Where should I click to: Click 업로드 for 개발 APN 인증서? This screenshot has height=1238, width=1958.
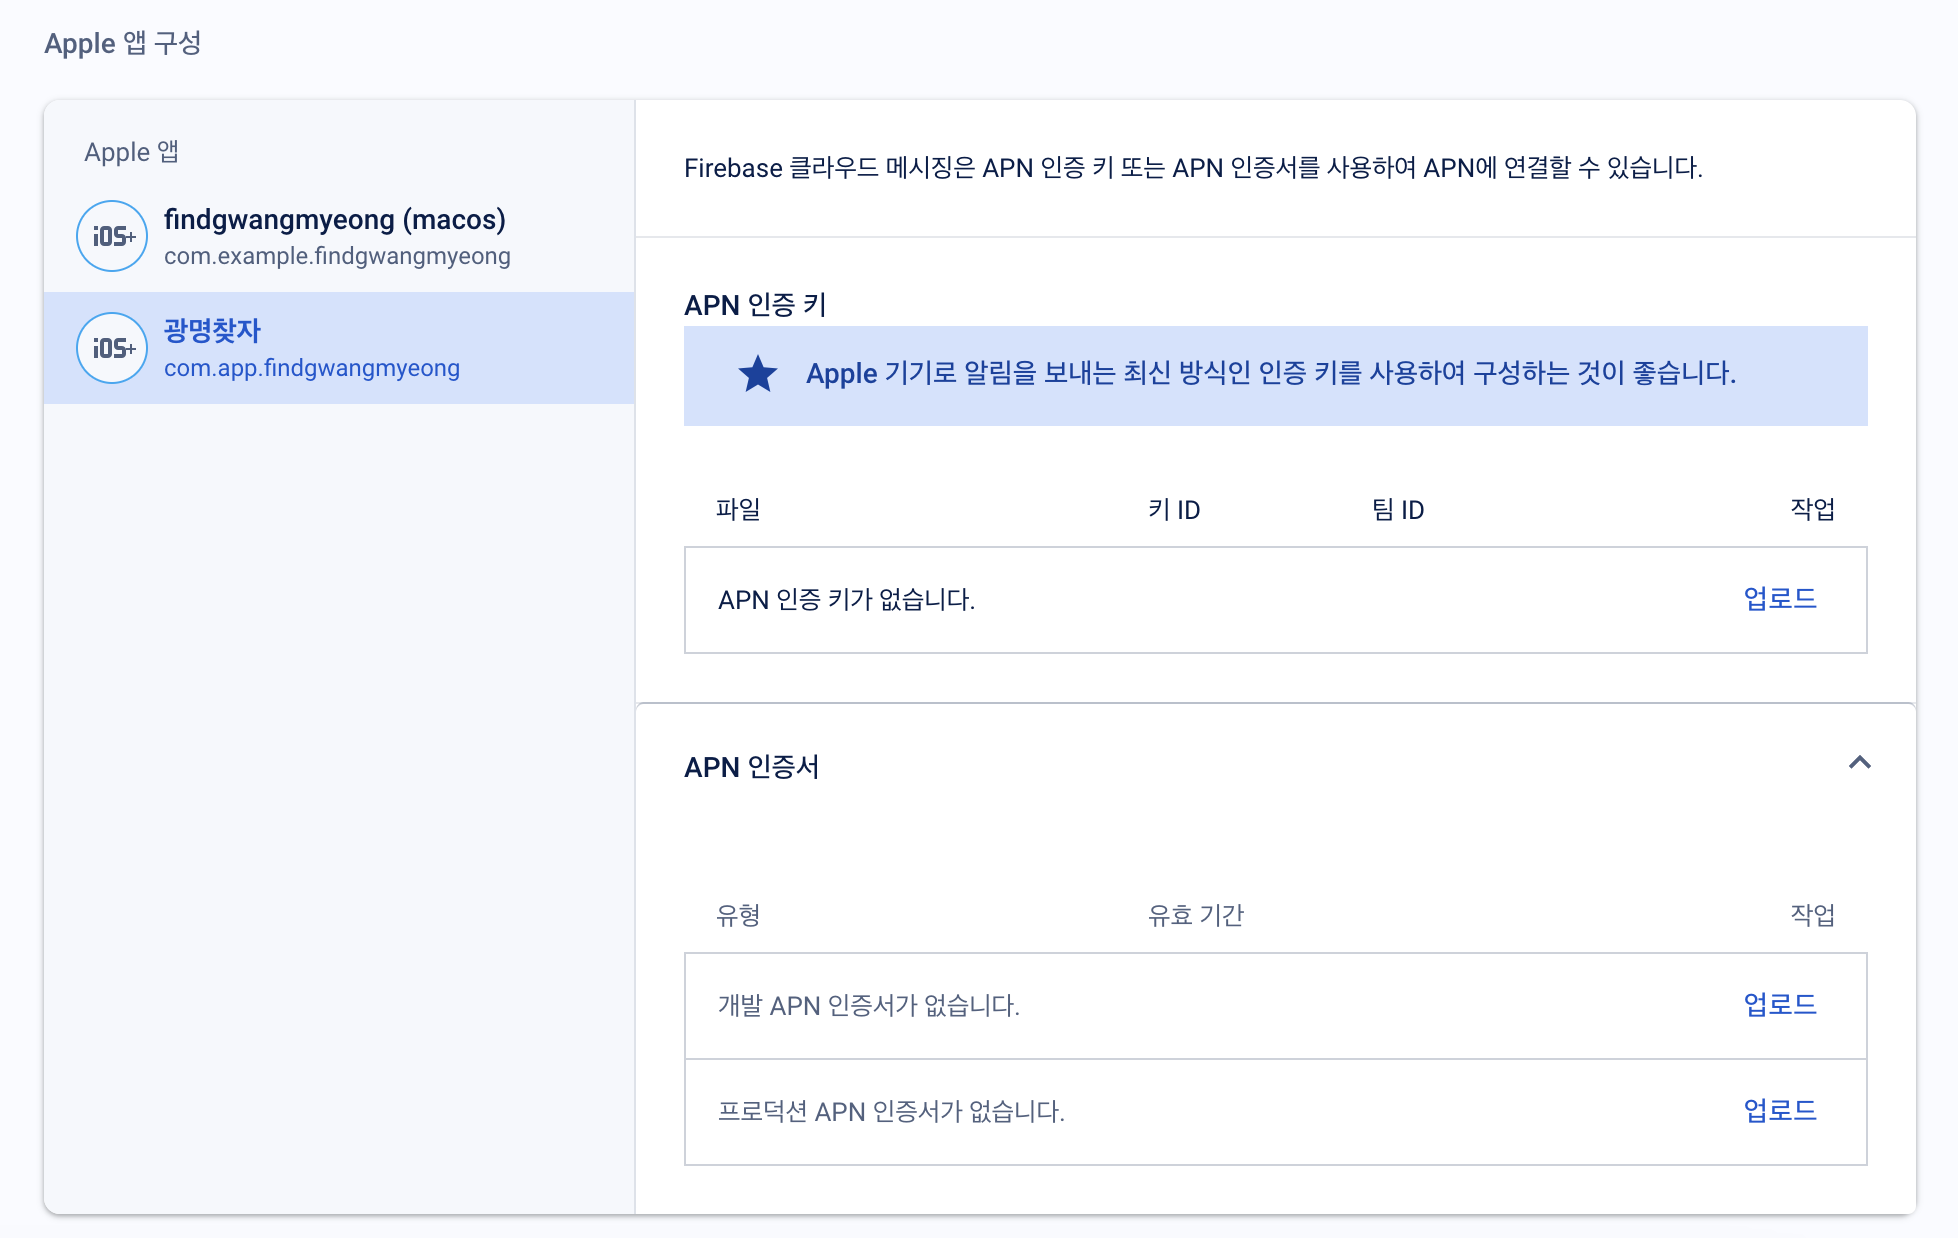[x=1779, y=1005]
